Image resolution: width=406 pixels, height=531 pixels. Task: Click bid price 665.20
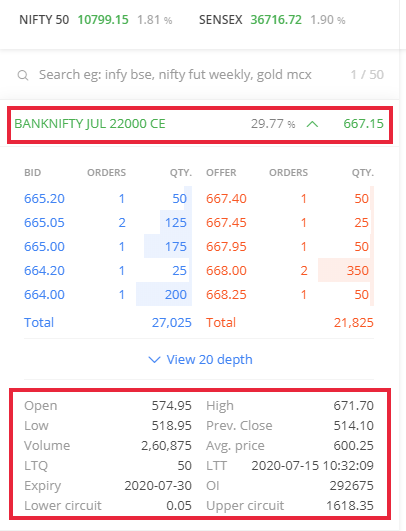coord(44,199)
